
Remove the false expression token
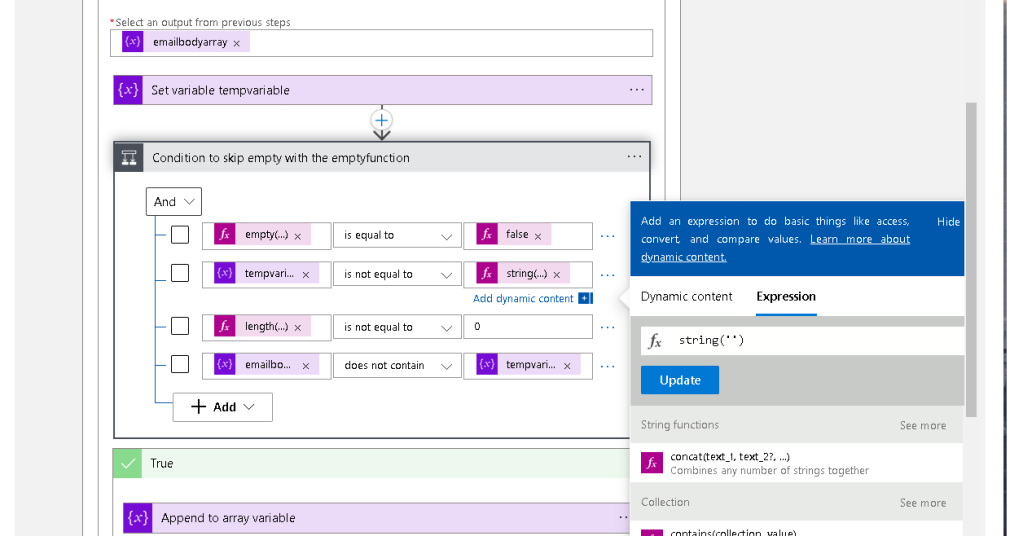click(538, 236)
